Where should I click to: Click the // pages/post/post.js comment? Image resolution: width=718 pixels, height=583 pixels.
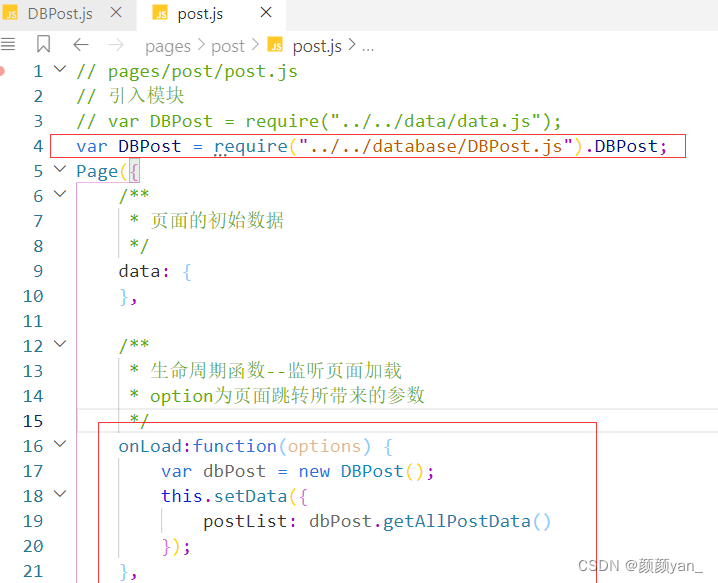(x=187, y=71)
